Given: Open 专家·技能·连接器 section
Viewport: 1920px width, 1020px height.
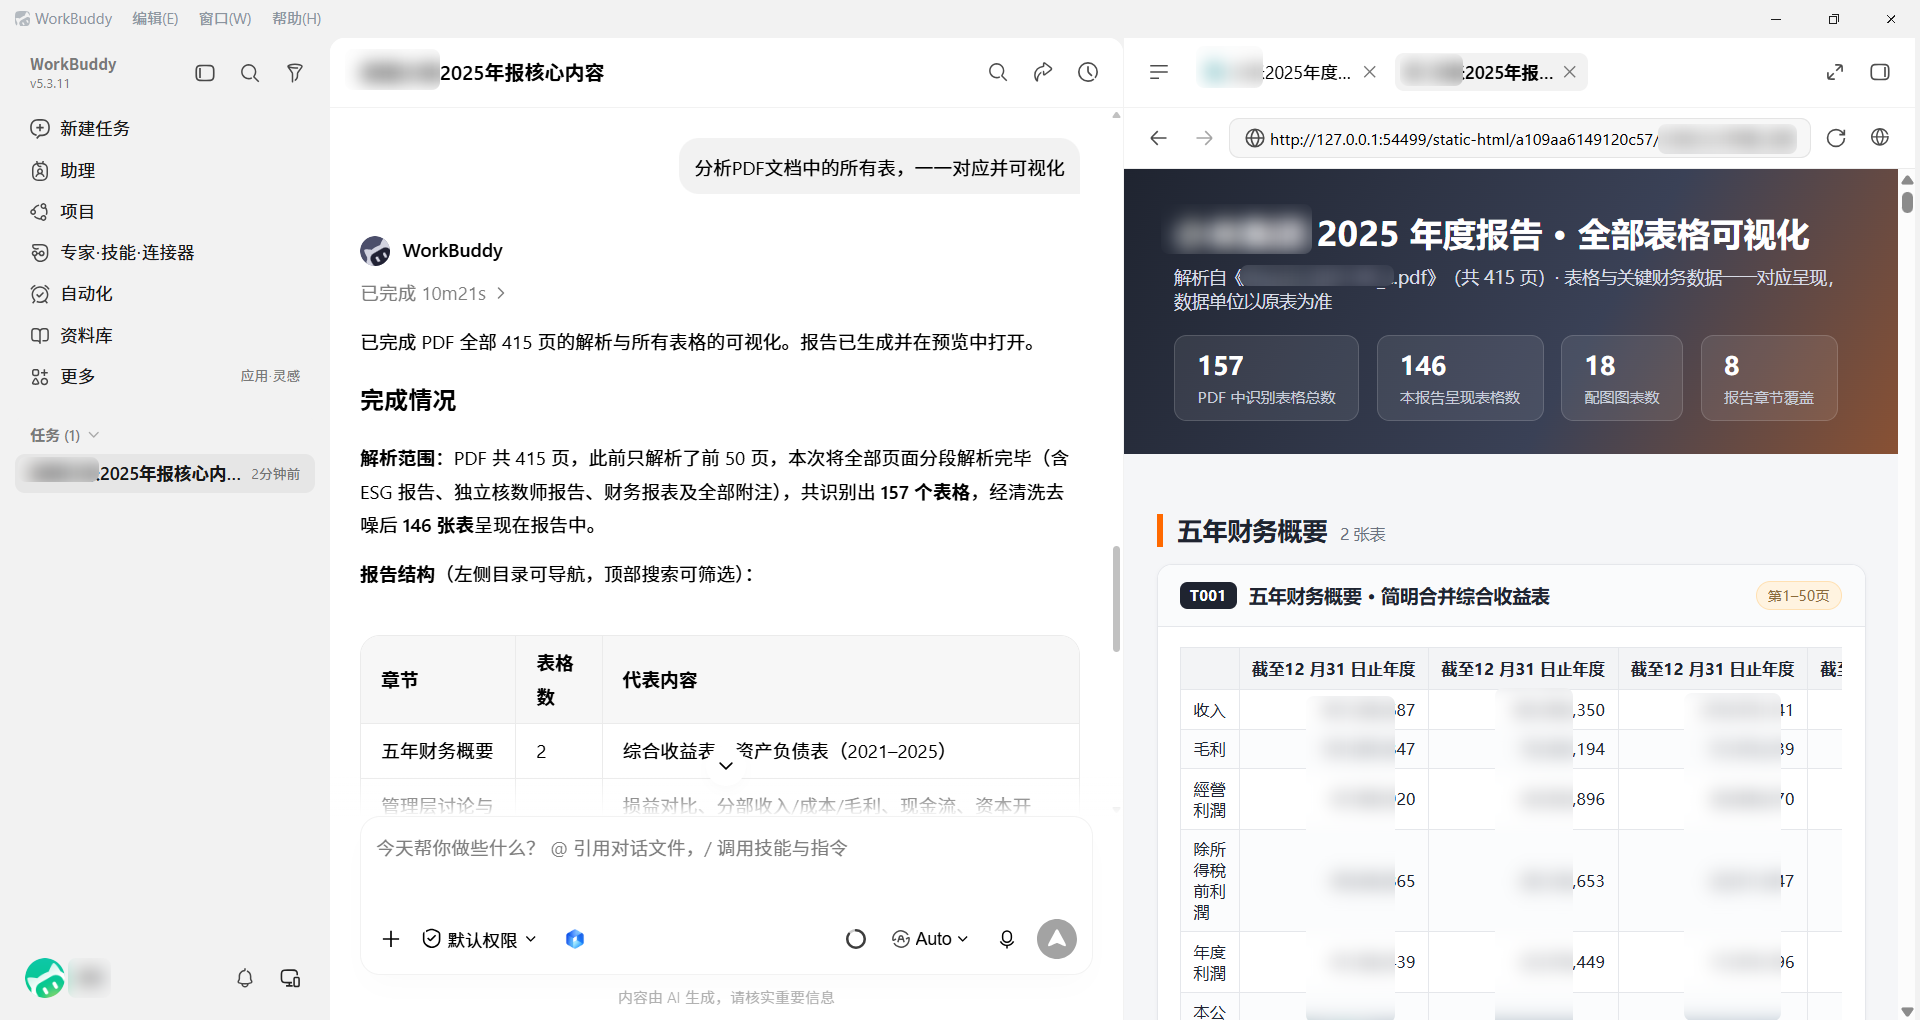Looking at the screenshot, I should point(112,253).
